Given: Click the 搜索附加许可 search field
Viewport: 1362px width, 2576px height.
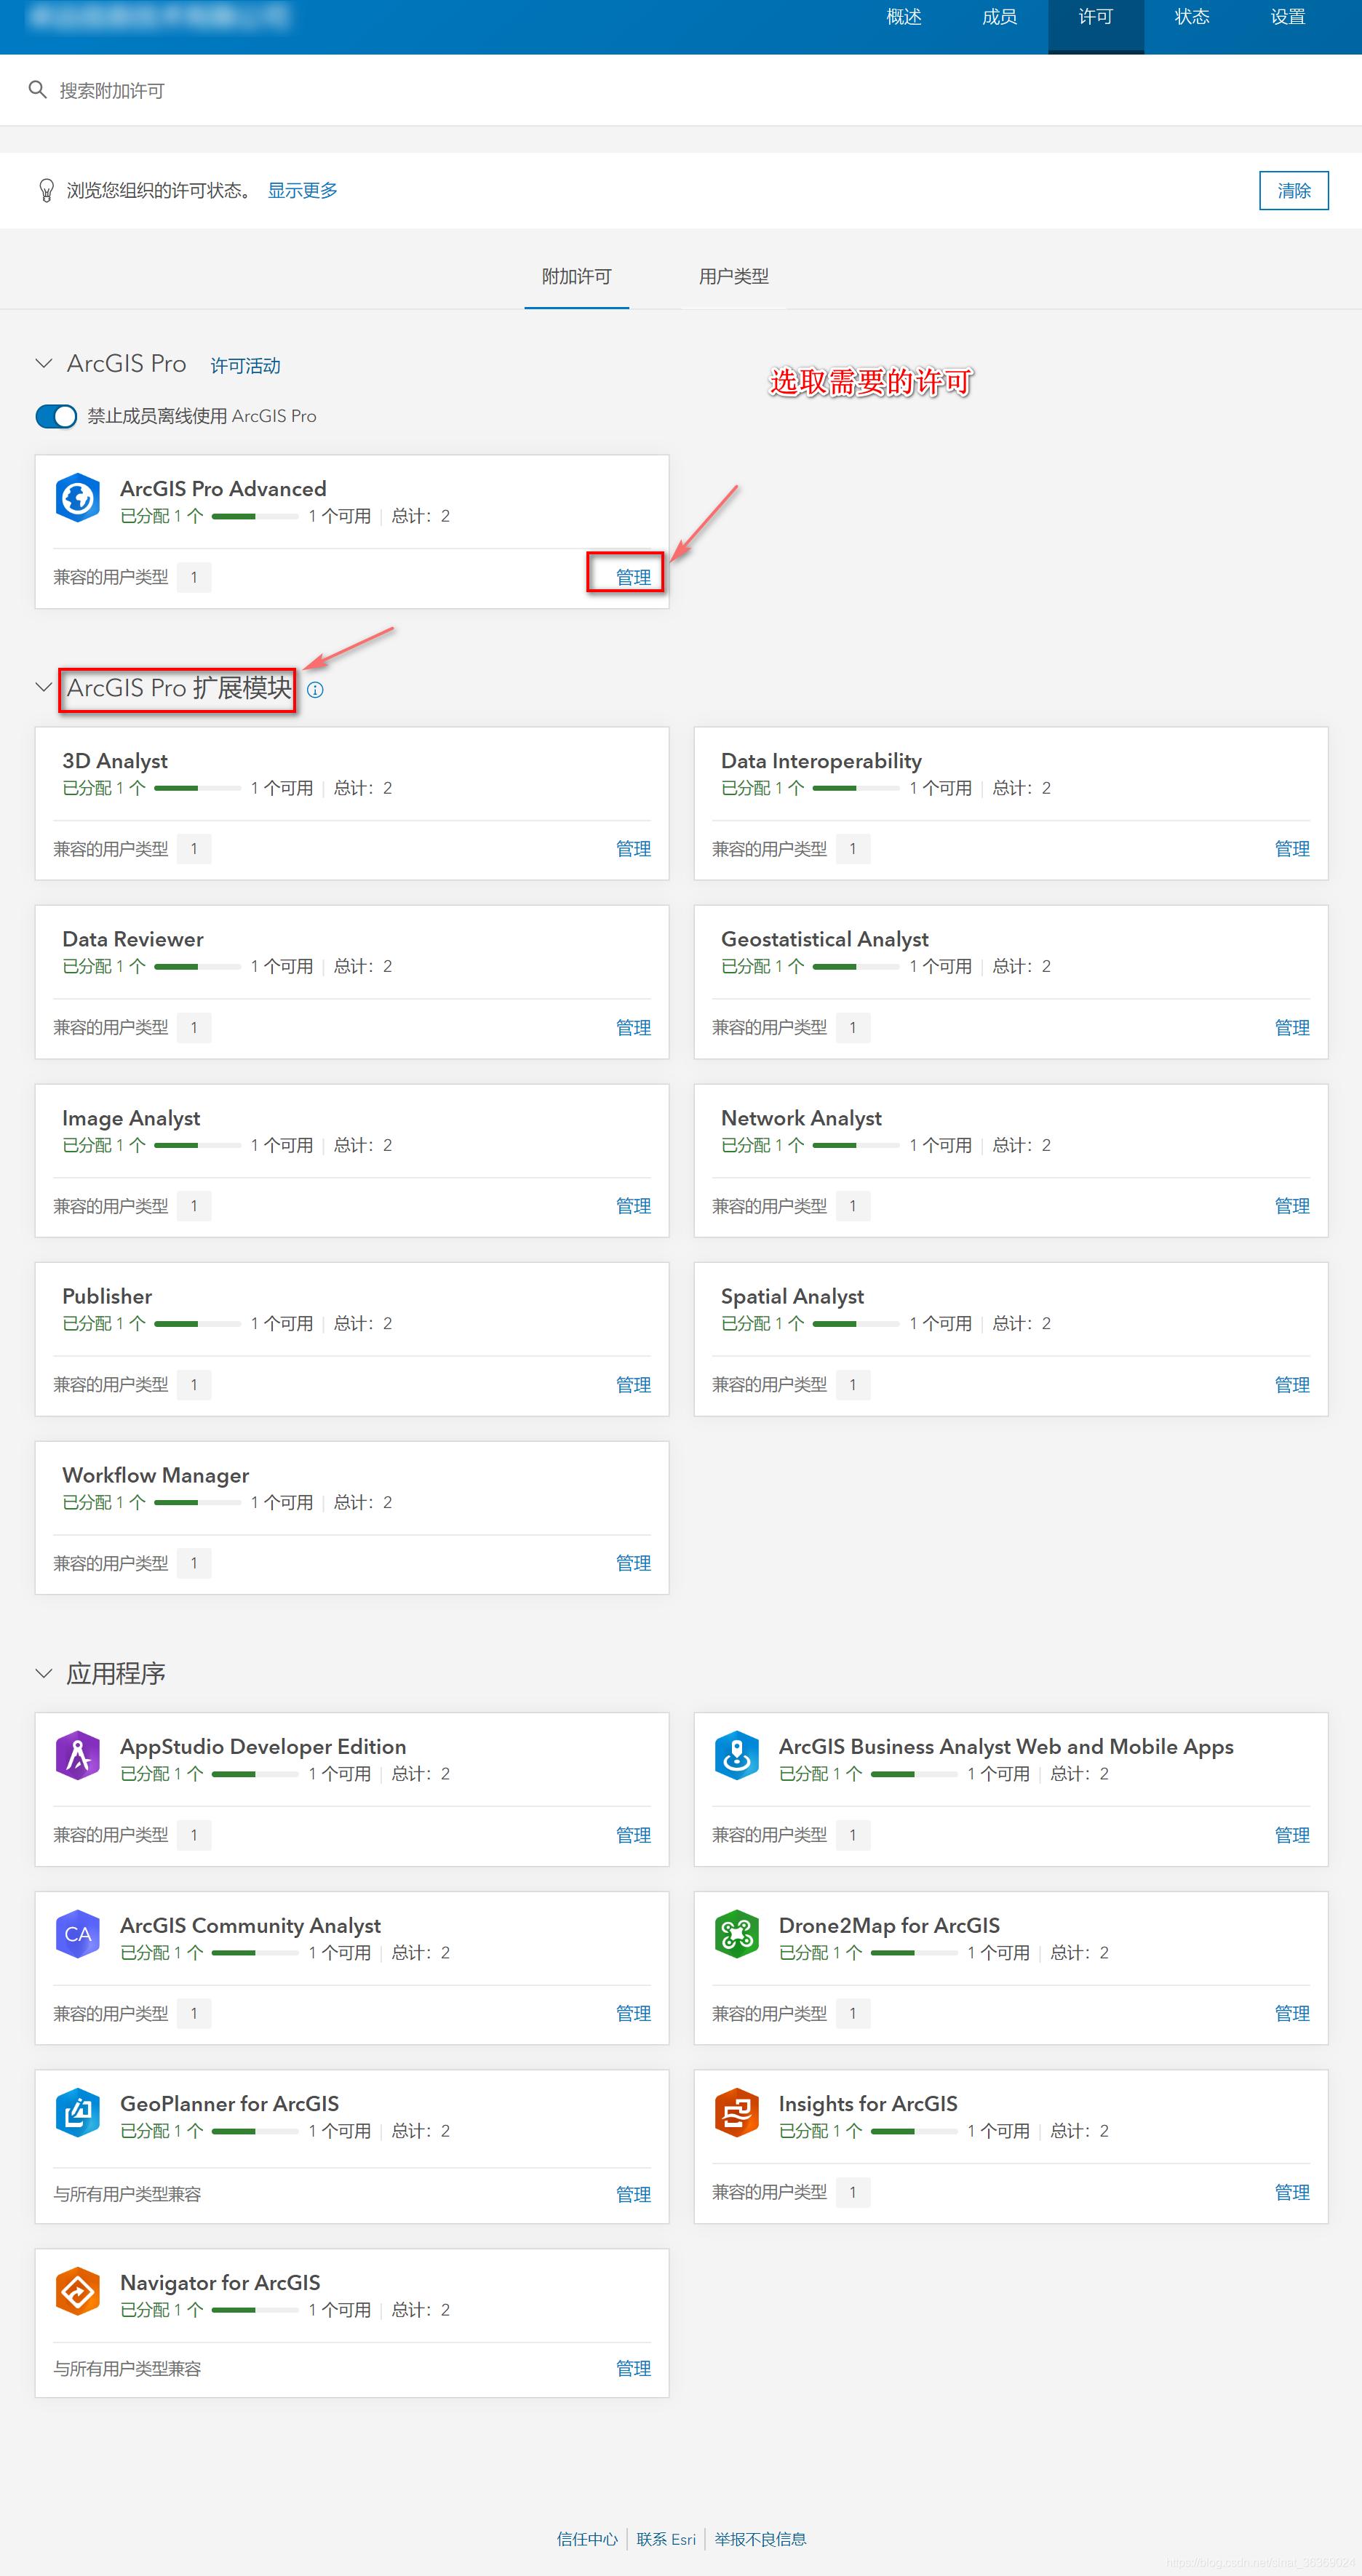Looking at the screenshot, I should 400,91.
